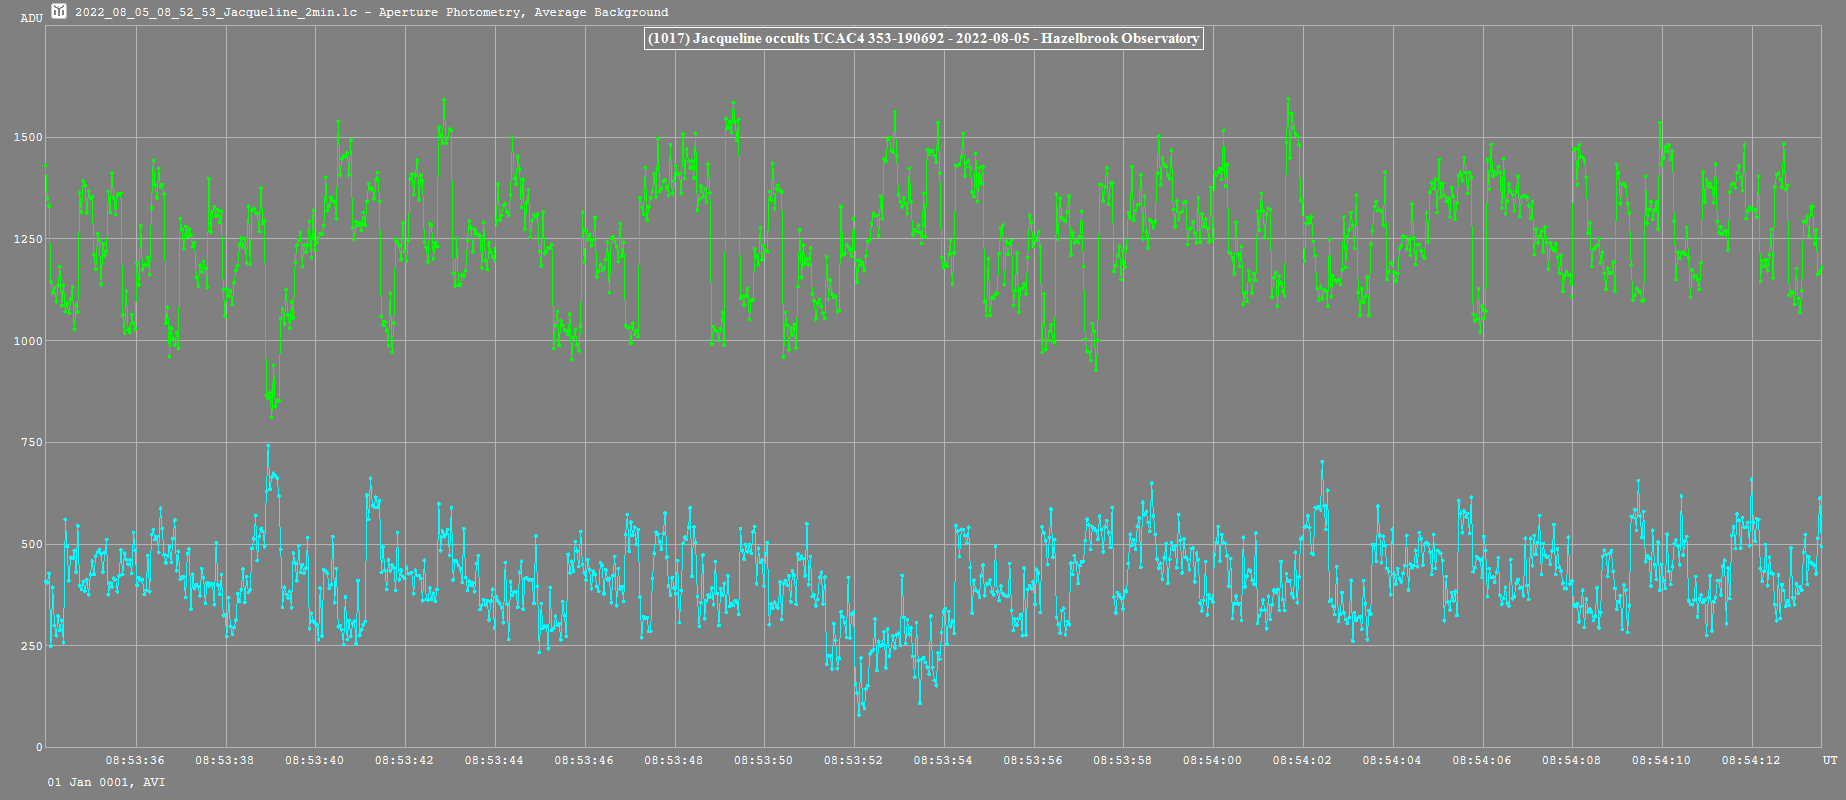Click the 500 tick label on the ADU axis
The width and height of the screenshot is (1846, 800).
33,544
